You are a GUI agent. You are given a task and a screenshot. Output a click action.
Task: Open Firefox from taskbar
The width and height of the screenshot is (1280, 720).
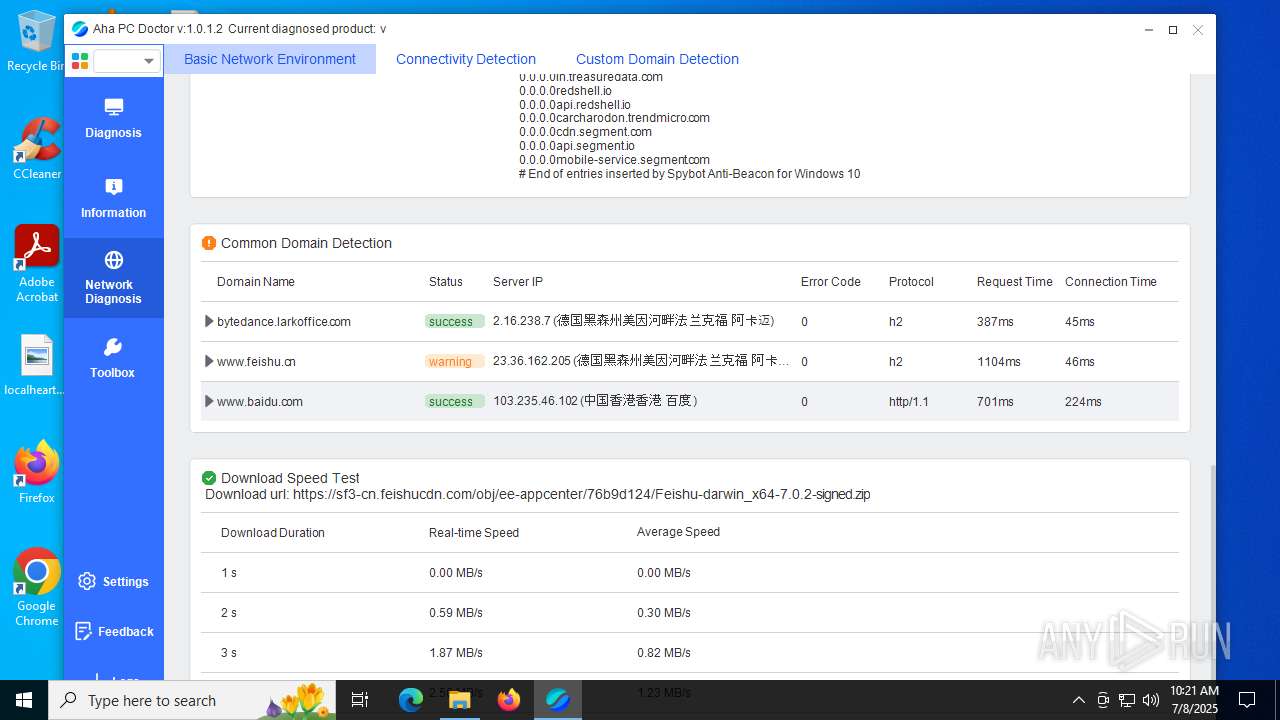coord(508,700)
